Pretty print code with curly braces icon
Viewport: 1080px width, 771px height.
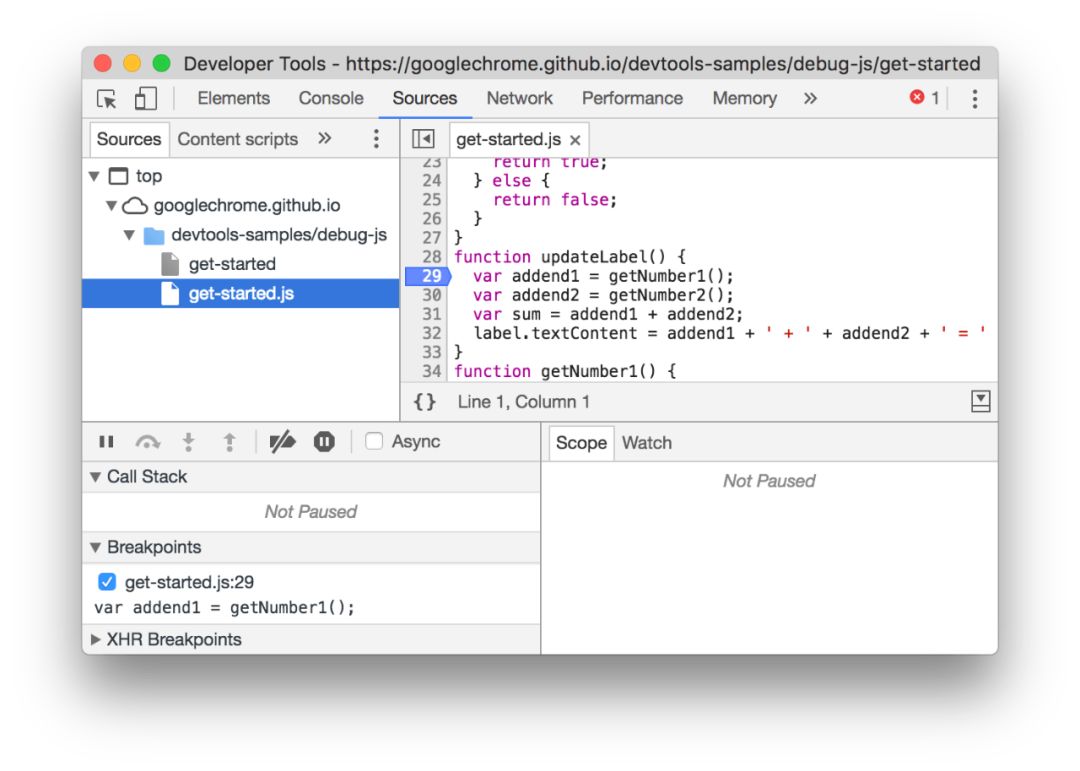pos(424,402)
